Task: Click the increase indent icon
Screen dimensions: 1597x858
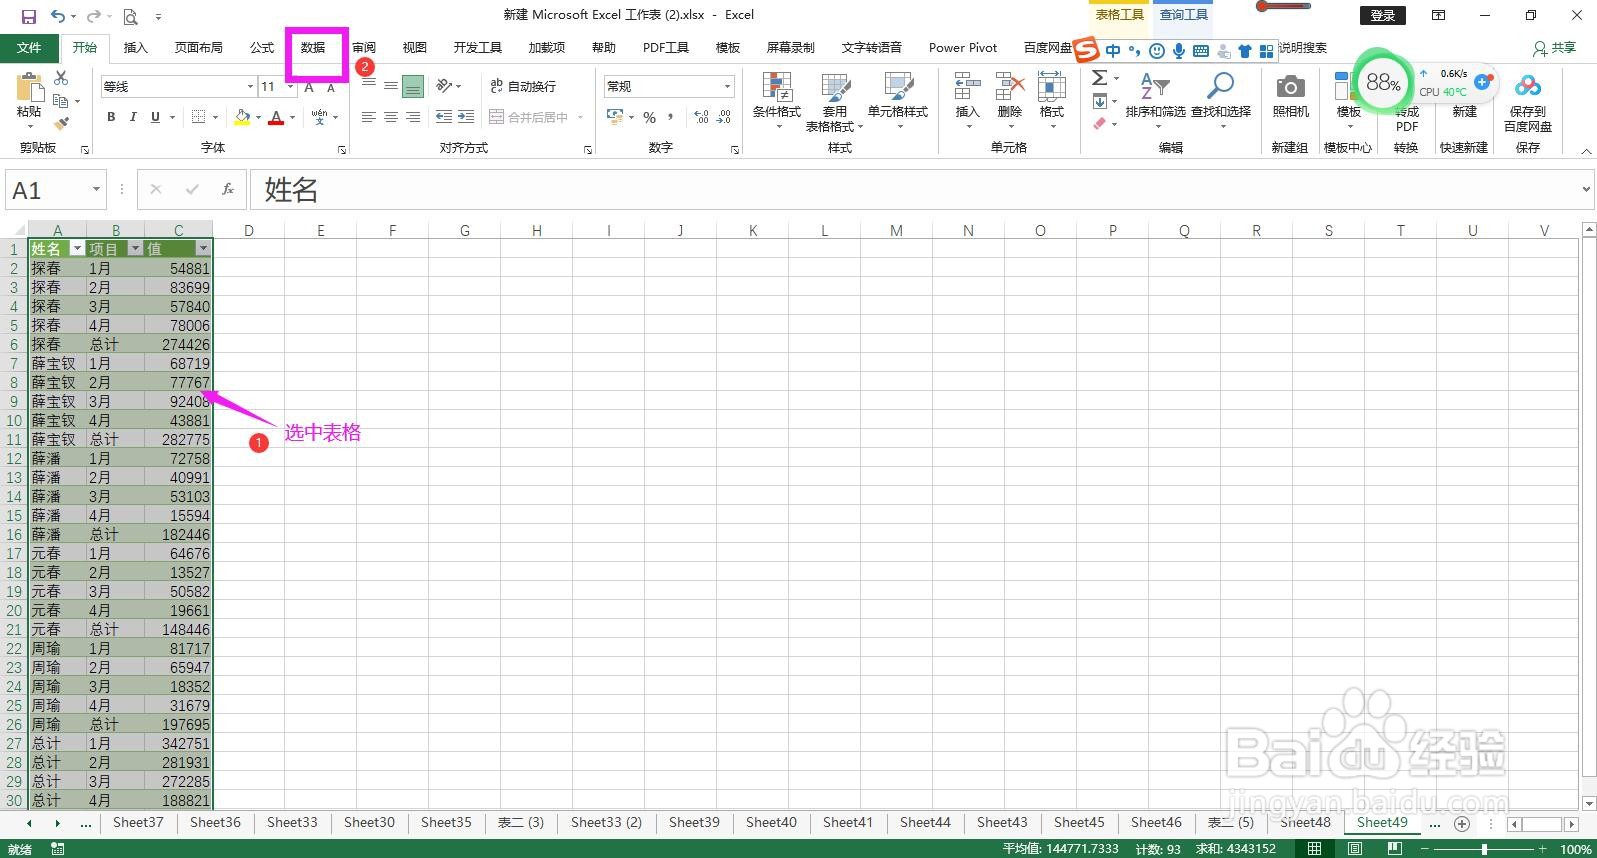Action: tap(466, 117)
